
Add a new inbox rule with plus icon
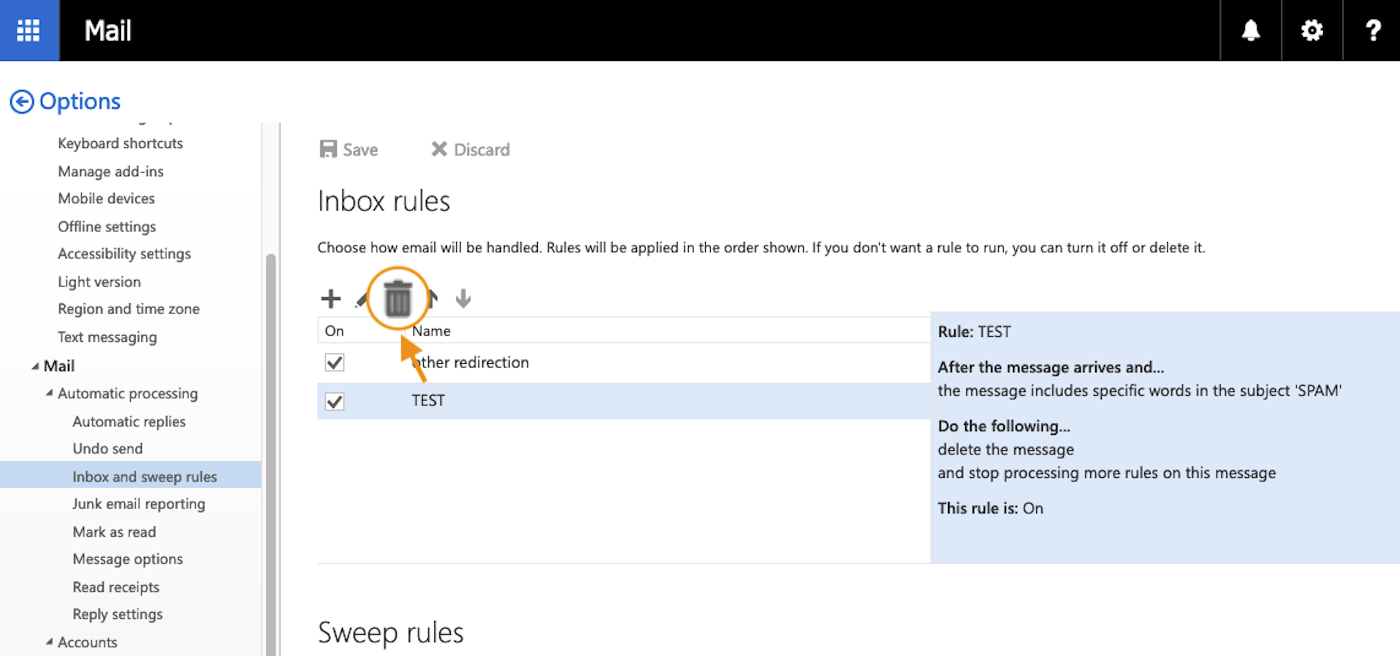(330, 298)
